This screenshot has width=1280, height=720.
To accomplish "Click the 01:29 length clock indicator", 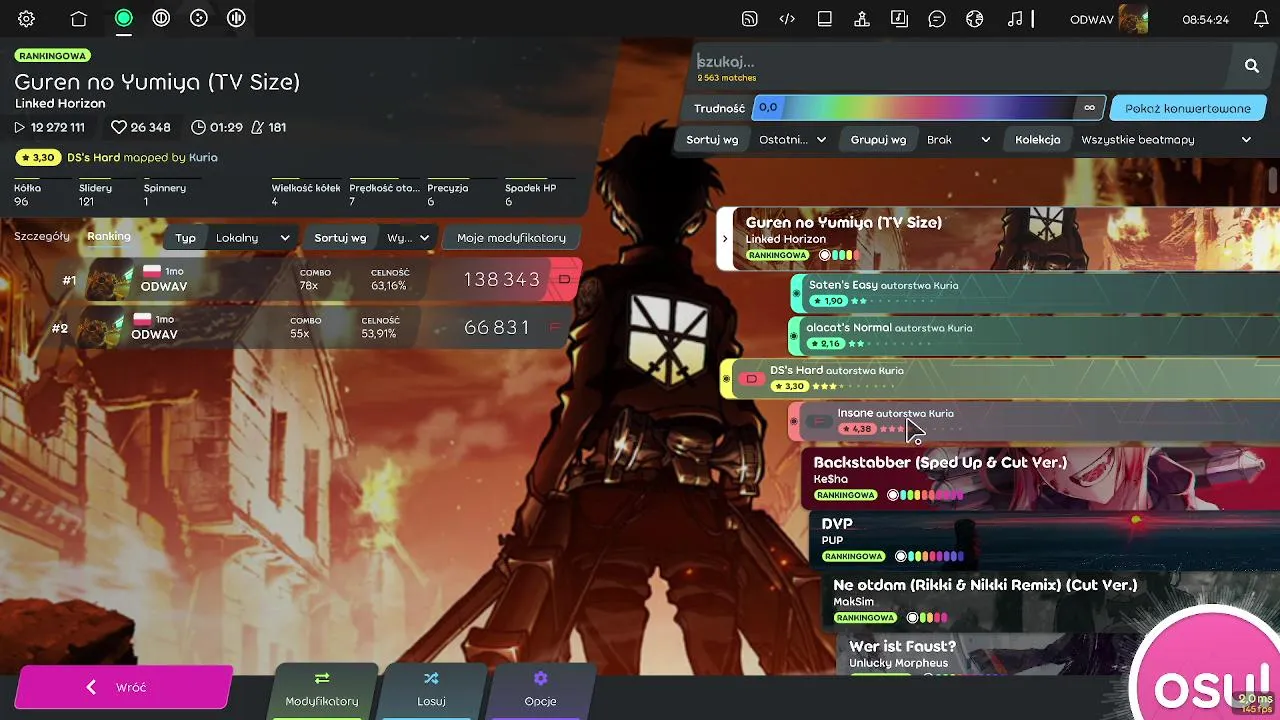I will (217, 127).
